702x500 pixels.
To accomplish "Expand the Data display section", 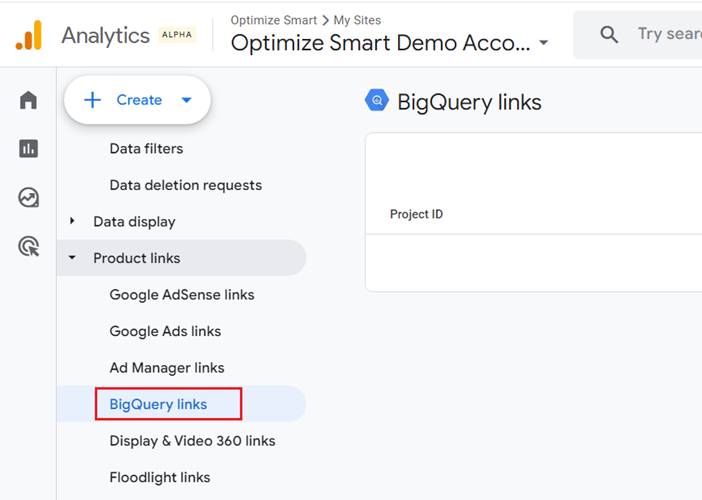I will (x=72, y=221).
